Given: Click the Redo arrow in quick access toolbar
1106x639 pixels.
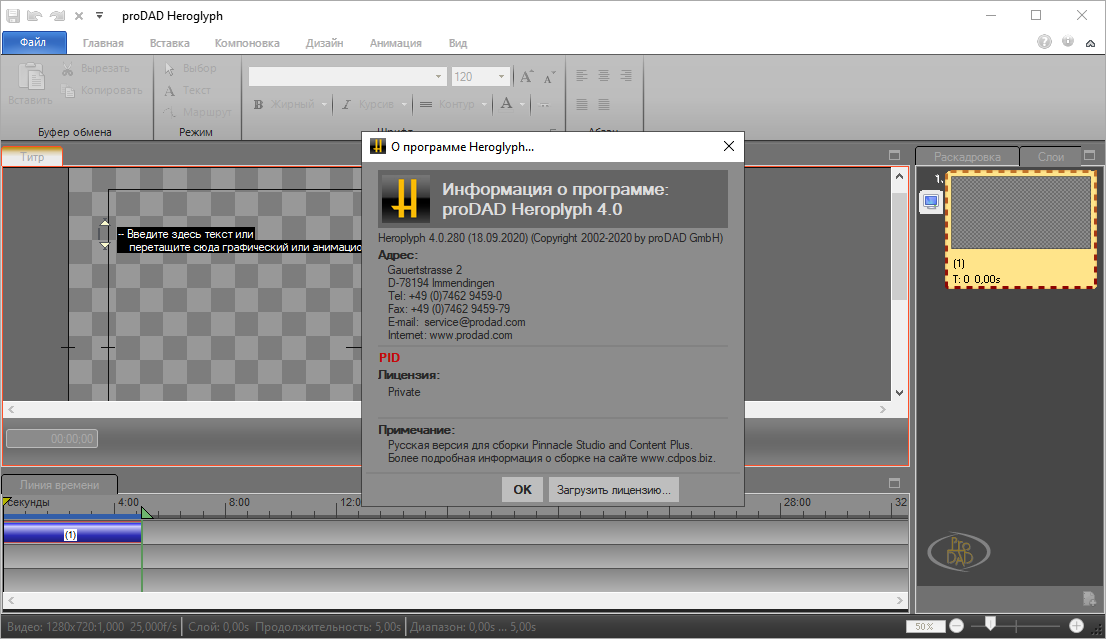Looking at the screenshot, I should pyautogui.click(x=57, y=16).
